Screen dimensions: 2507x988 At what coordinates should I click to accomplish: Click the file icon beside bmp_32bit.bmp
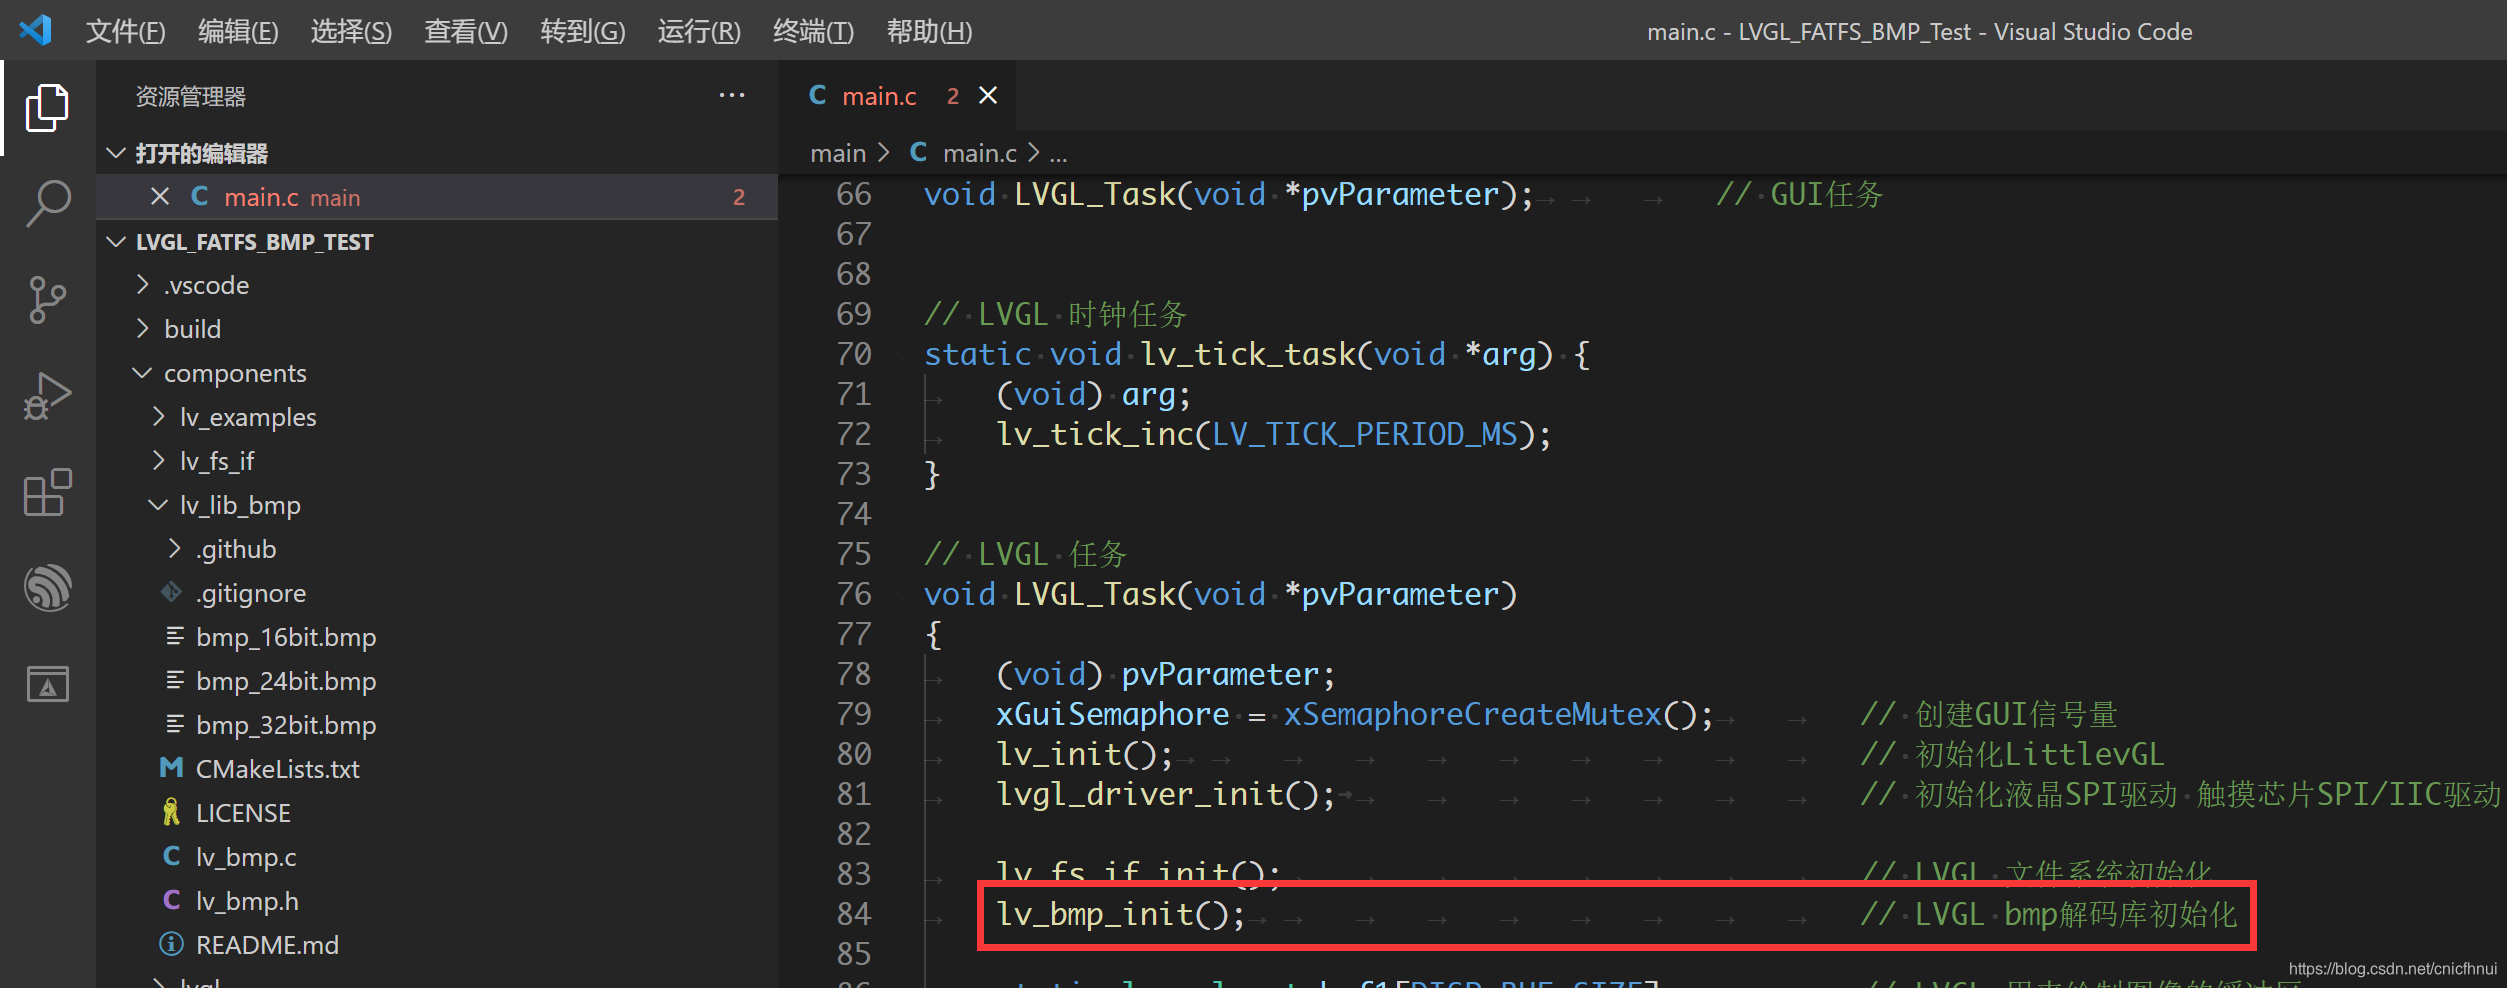(x=175, y=725)
